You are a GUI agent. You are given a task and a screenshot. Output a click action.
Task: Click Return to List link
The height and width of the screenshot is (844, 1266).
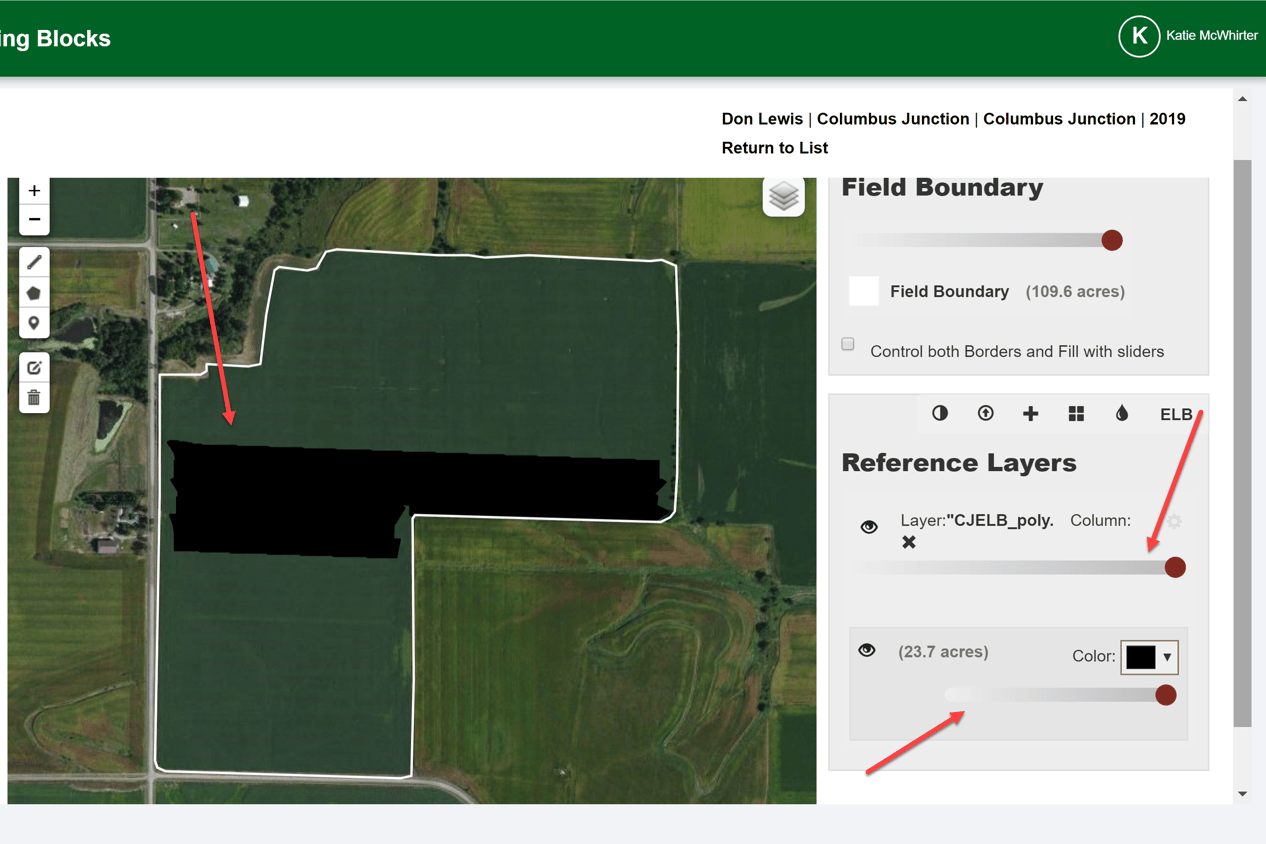point(775,148)
